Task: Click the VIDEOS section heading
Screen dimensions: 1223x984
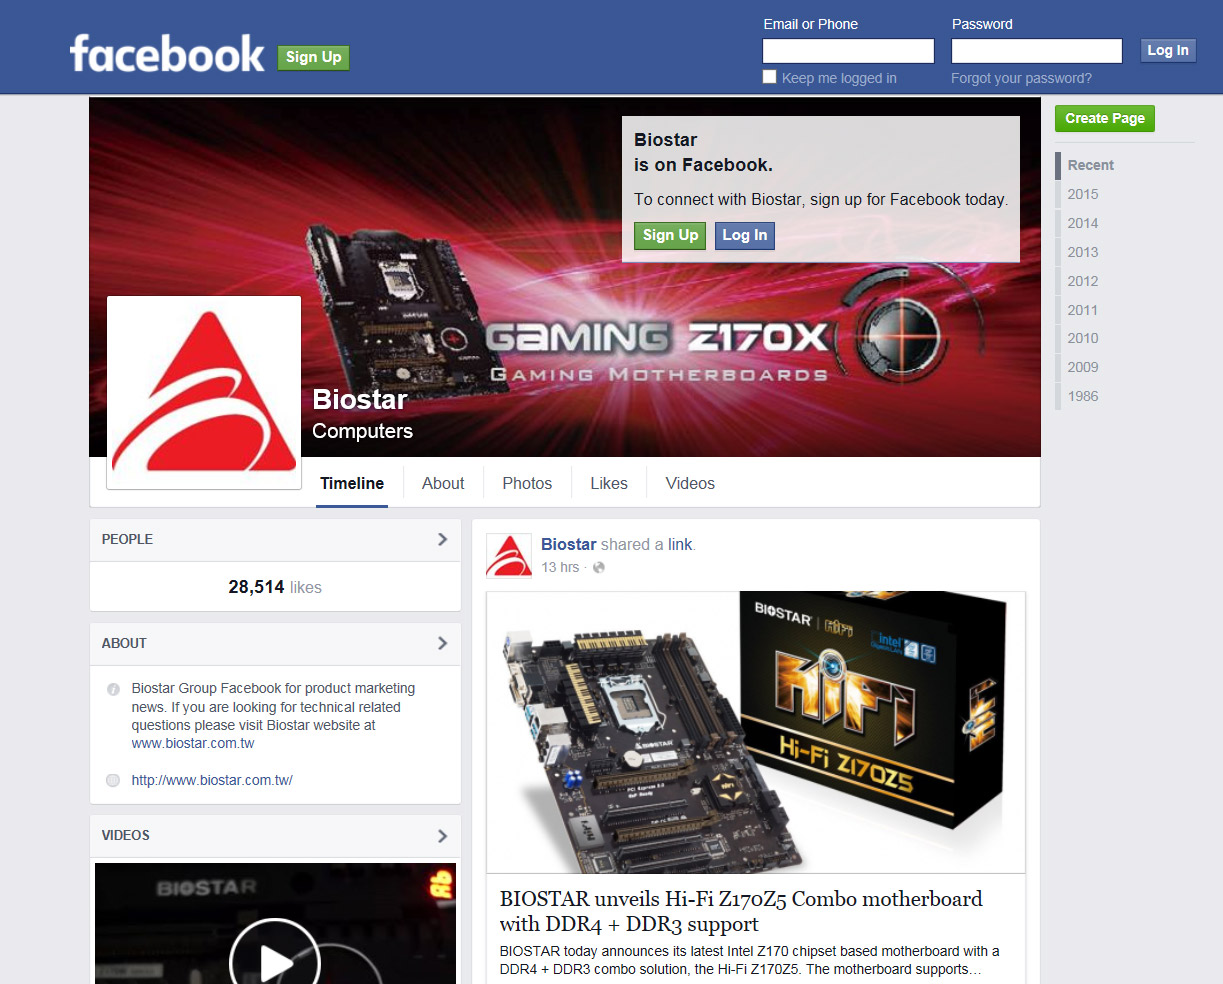Action: point(125,836)
